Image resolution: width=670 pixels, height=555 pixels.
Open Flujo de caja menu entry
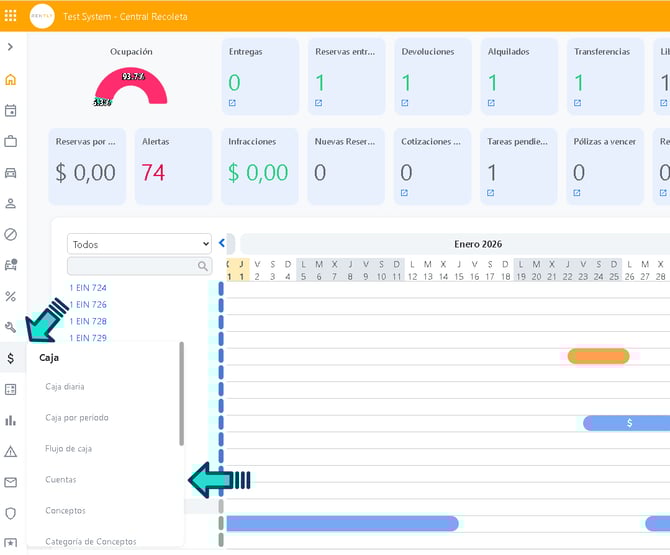pos(69,448)
